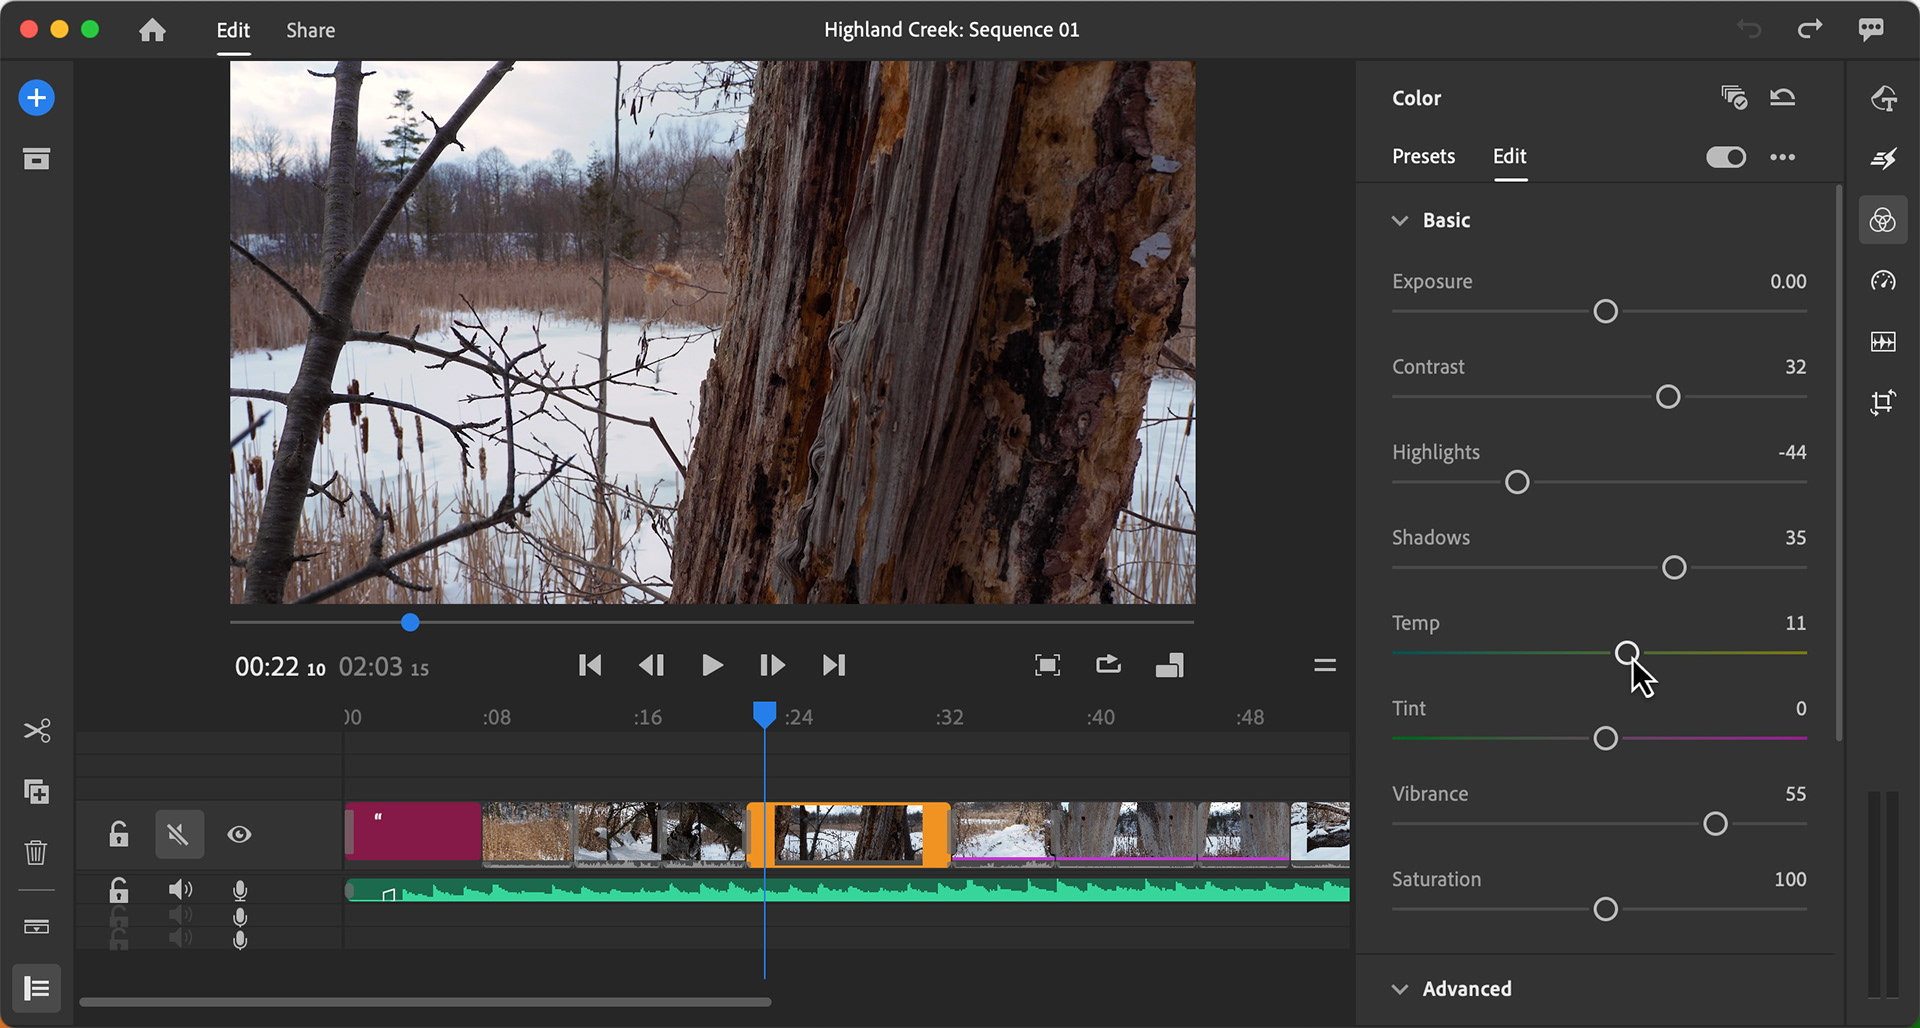Switch to the Share workspace tab
The image size is (1920, 1028).
pos(310,30)
